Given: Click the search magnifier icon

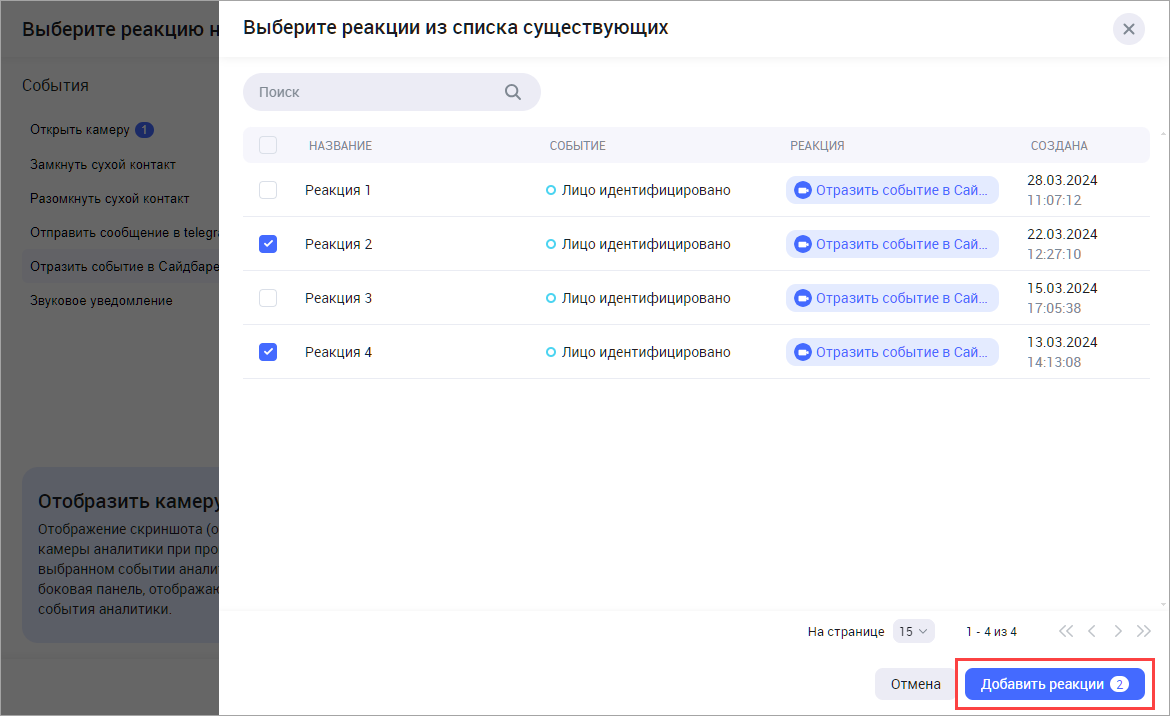Looking at the screenshot, I should [x=512, y=92].
